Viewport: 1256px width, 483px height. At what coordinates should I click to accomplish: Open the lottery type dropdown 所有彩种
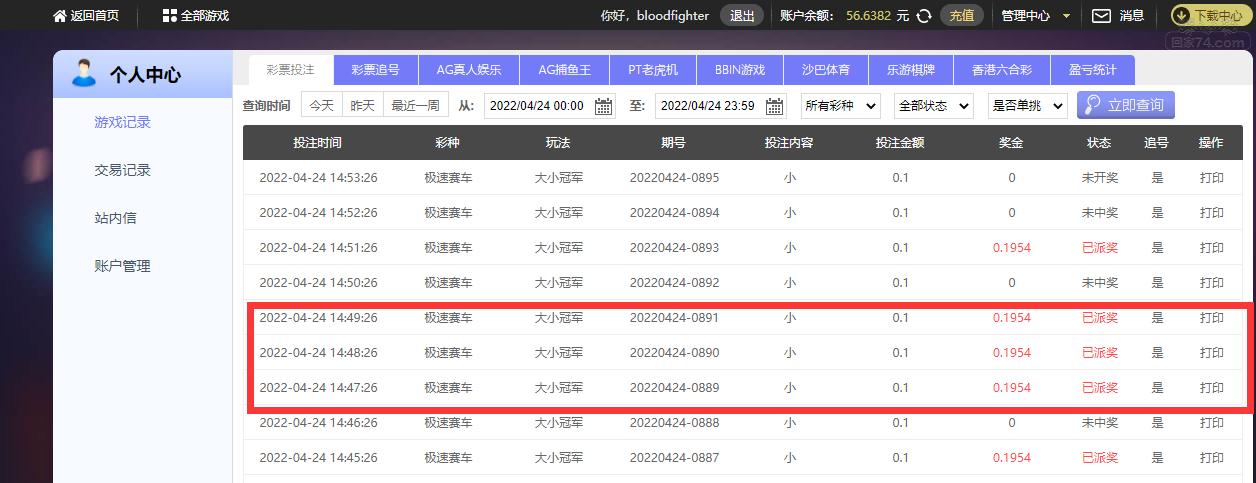841,105
